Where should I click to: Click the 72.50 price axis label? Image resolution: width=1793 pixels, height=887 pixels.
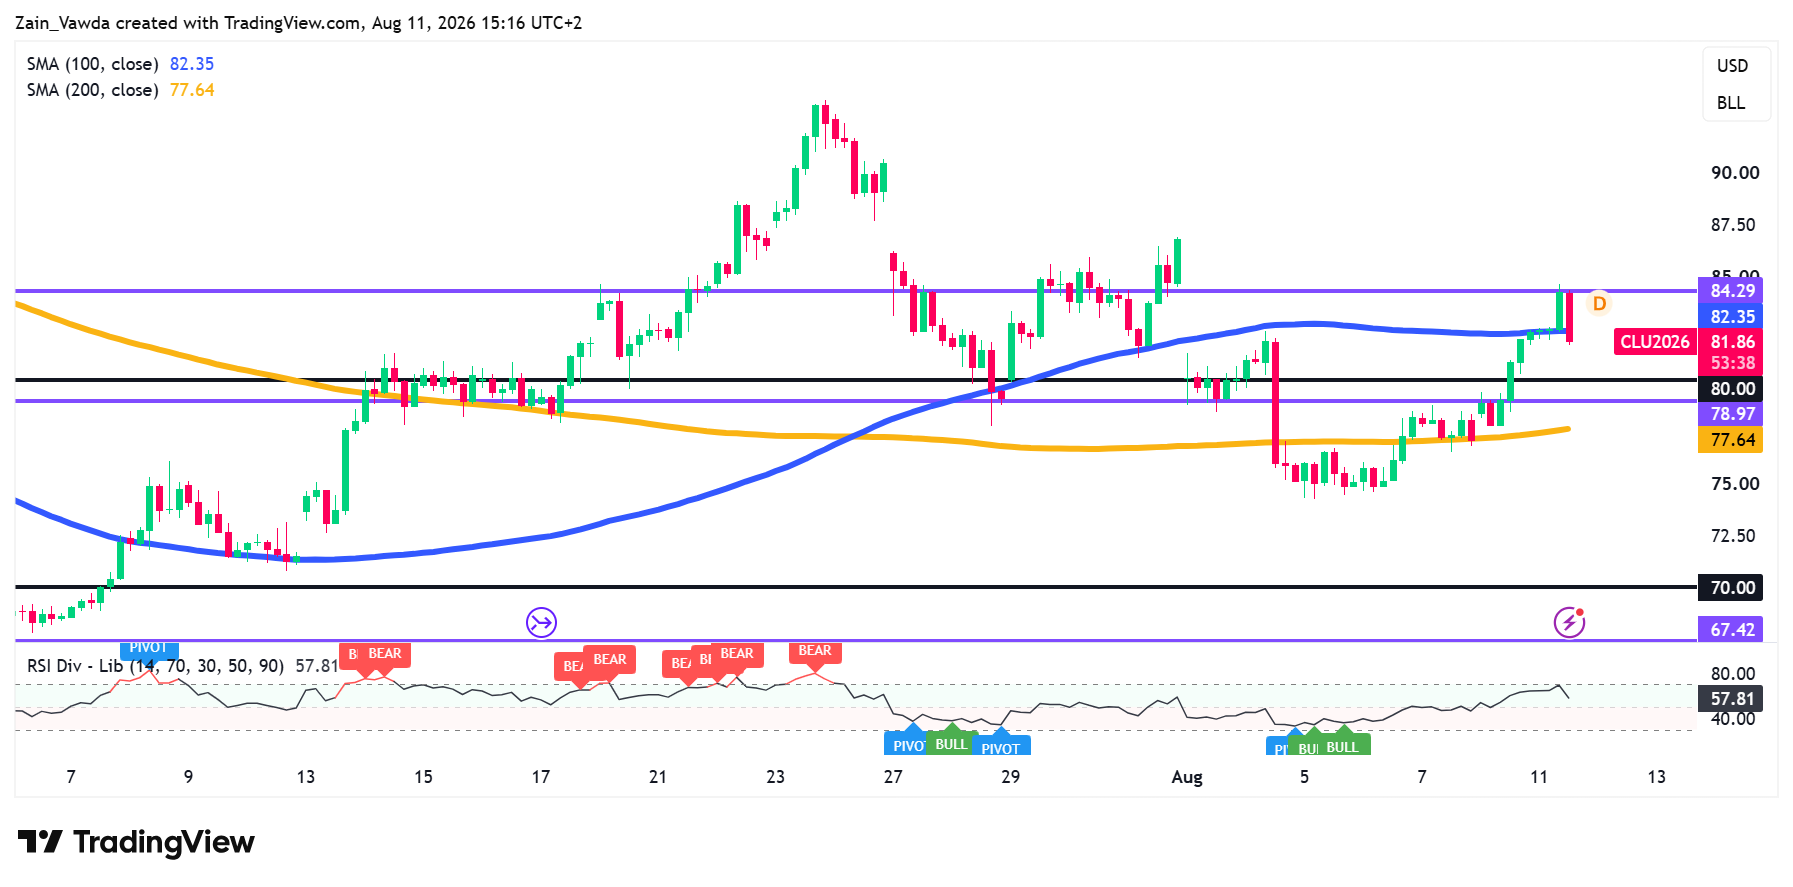pos(1735,536)
